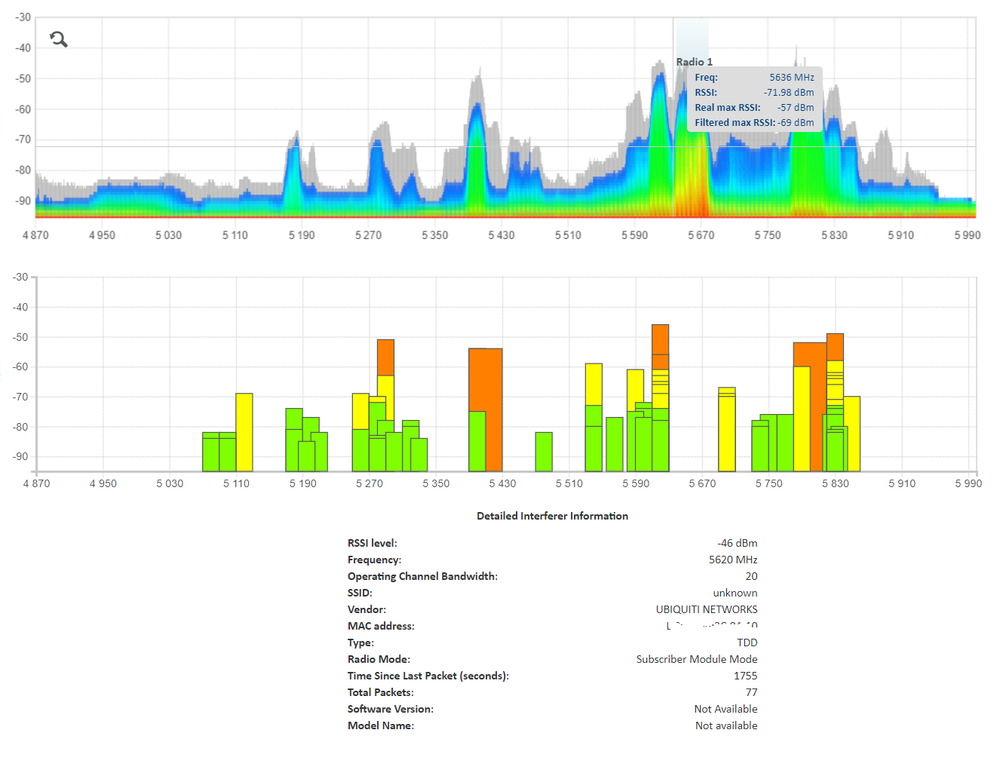Click the Detailed Interferer Information heading
Viewport: 1000px width, 782px height.
553,516
